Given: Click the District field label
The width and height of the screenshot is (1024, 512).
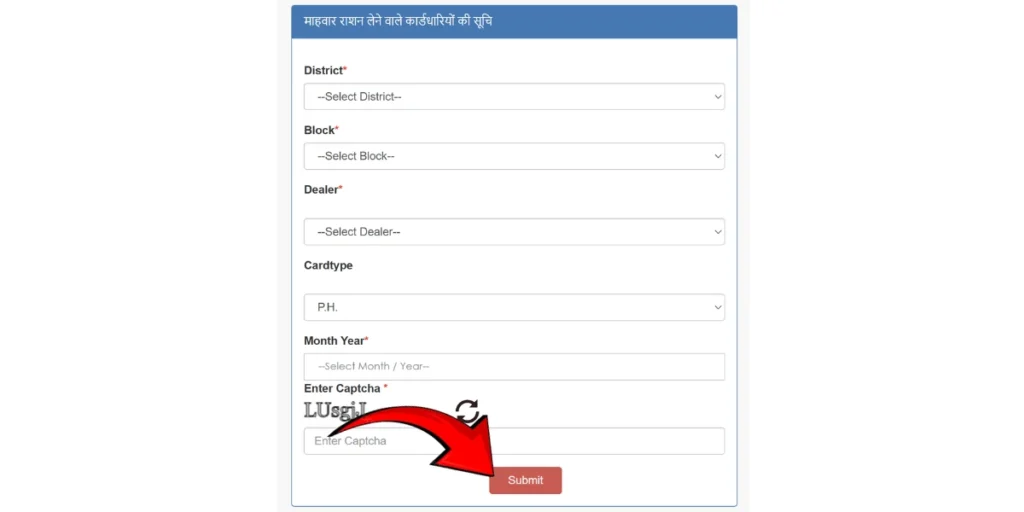Looking at the screenshot, I should pyautogui.click(x=325, y=70).
